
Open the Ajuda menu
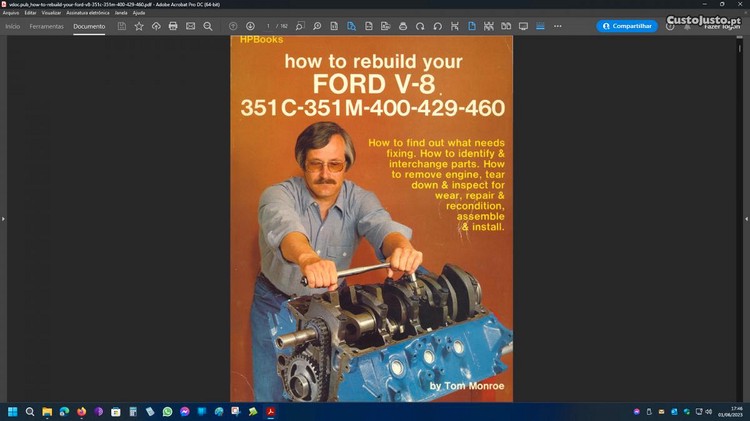coord(139,13)
